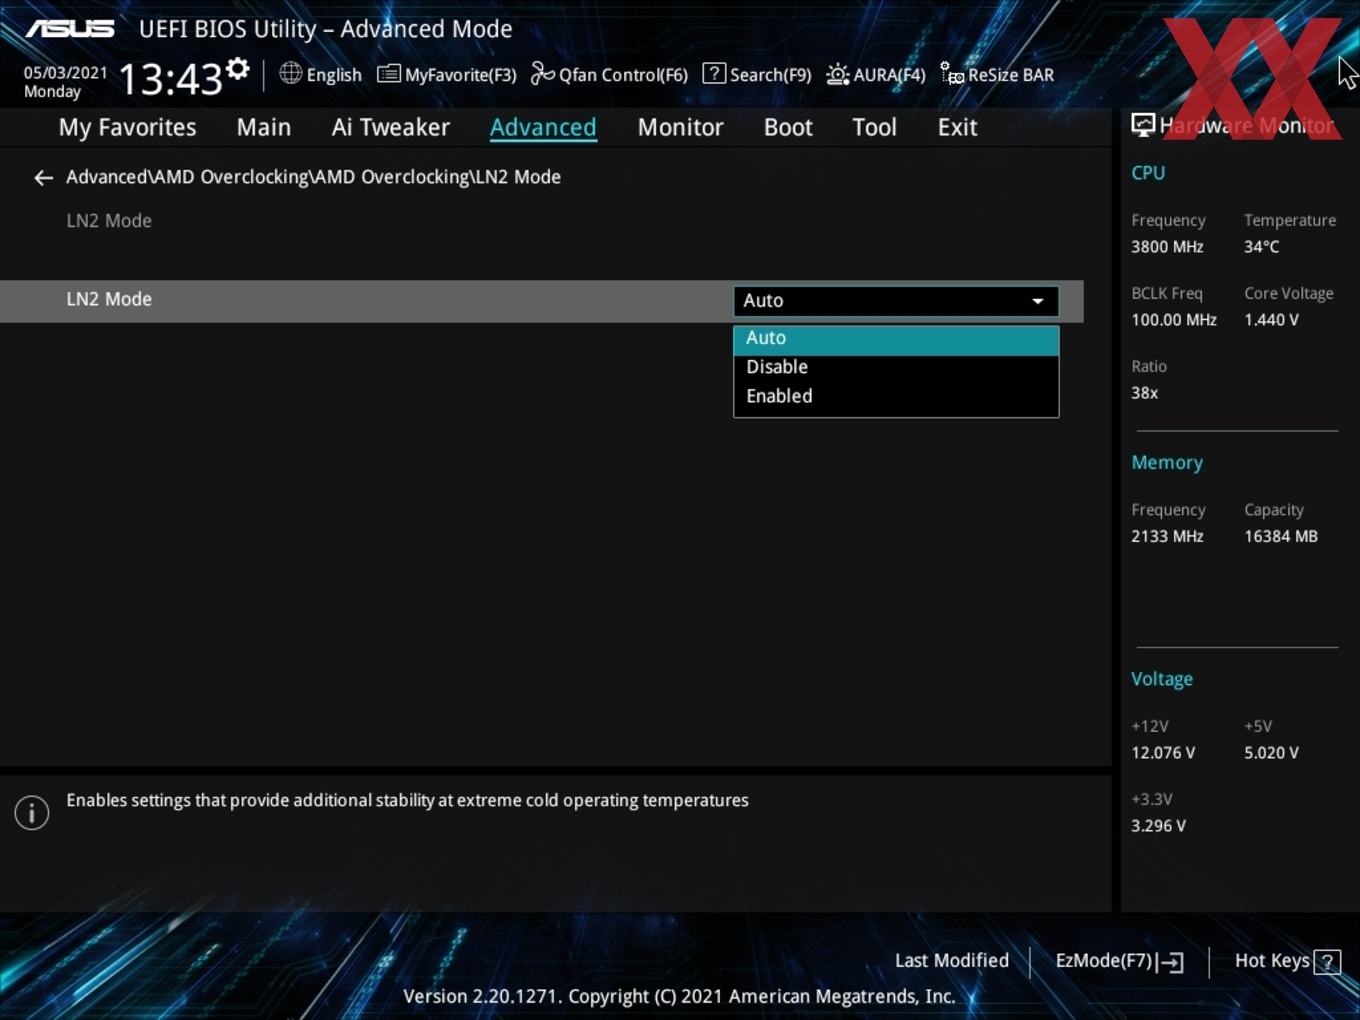Open the Boot tab
Screen dimensions: 1360x1020
788,127
